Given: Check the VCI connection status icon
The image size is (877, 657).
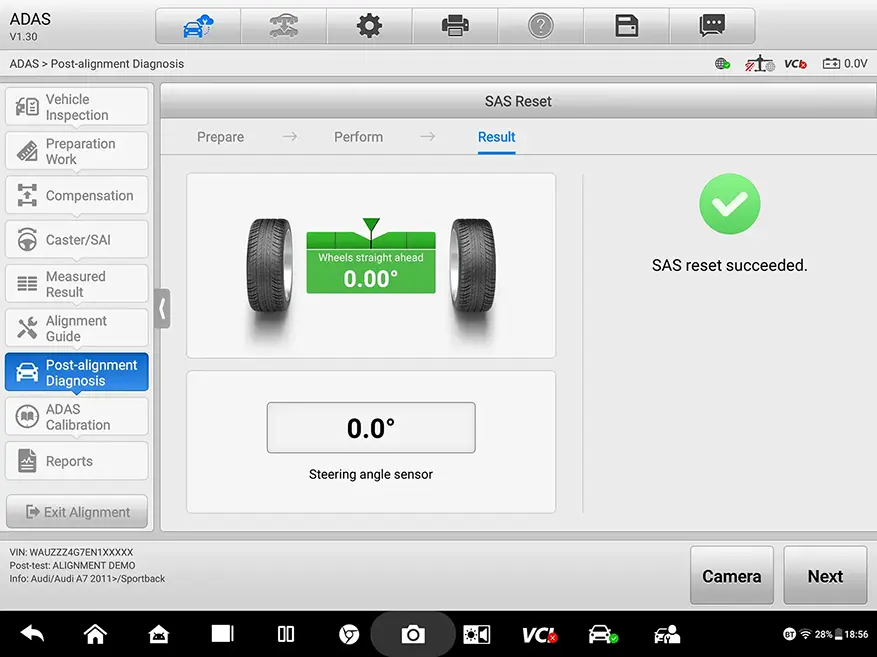Looking at the screenshot, I should click(795, 62).
